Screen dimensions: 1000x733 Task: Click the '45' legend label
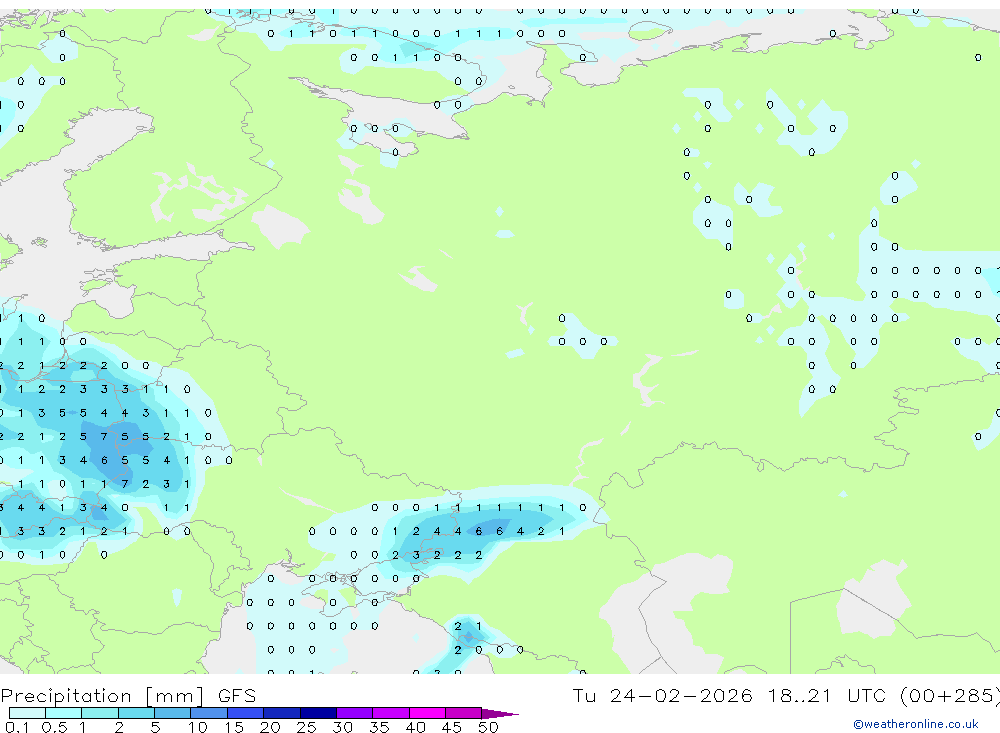(452, 727)
